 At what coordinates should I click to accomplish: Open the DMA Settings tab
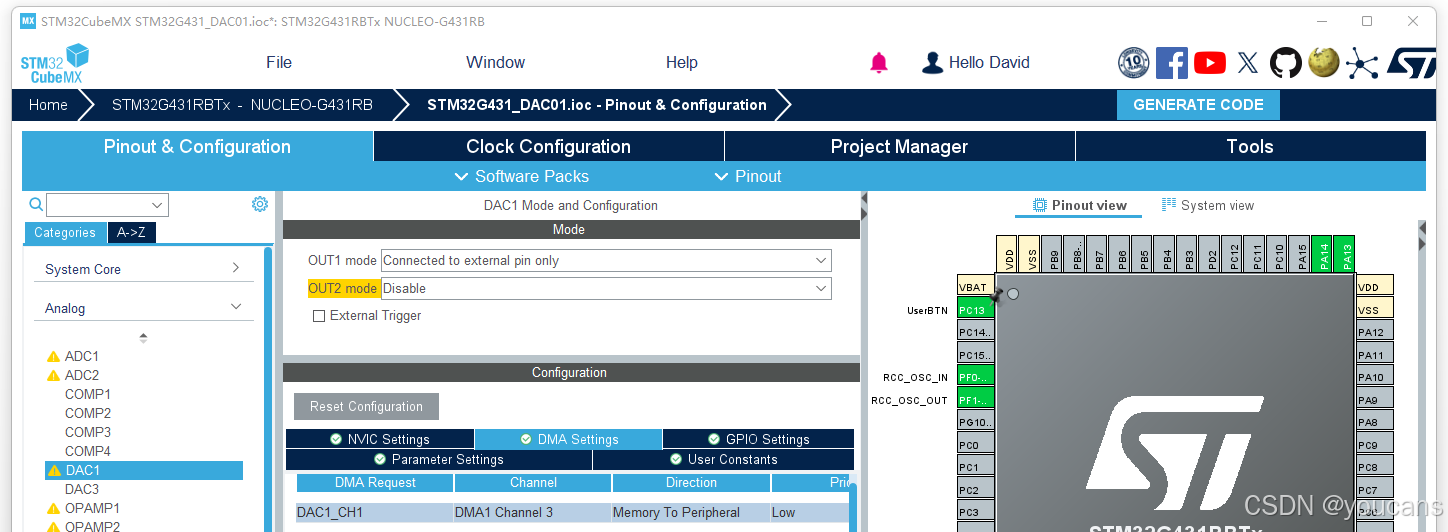tap(568, 439)
